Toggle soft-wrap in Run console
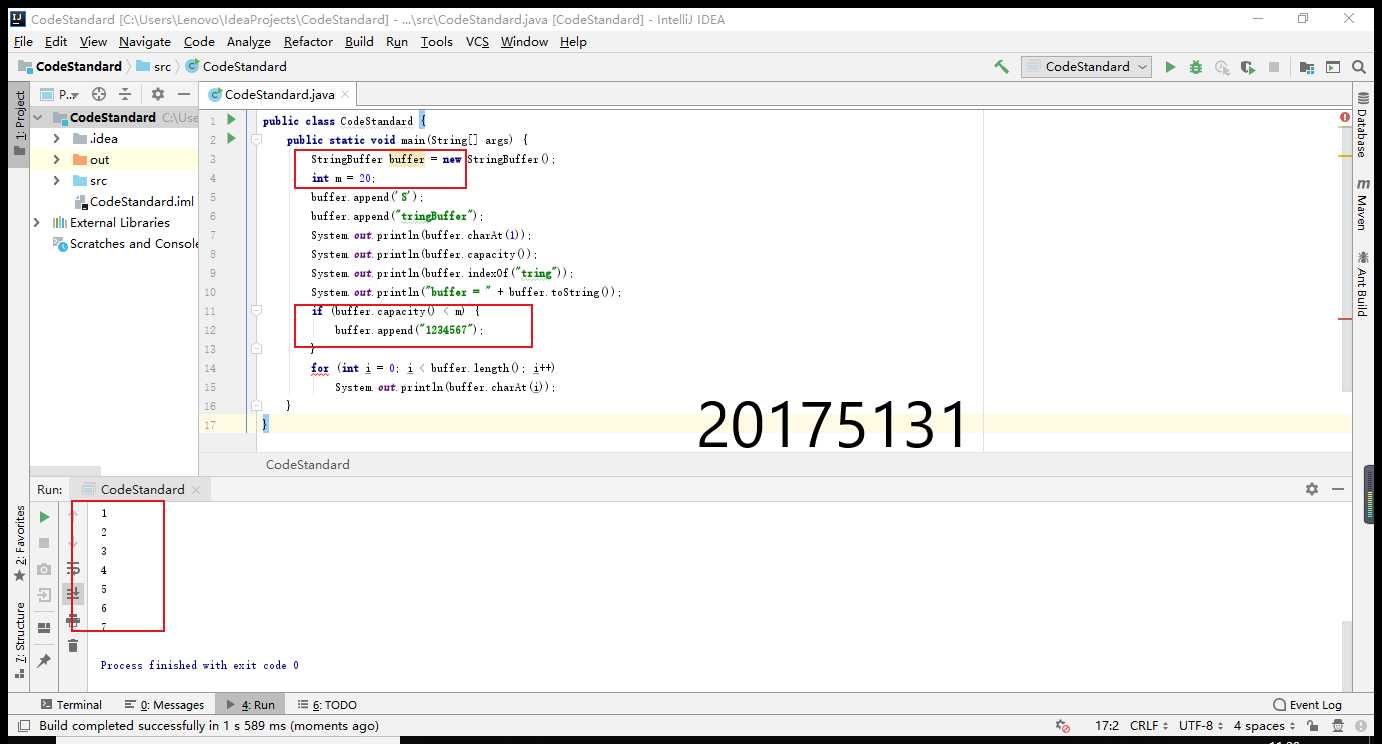 tap(73, 568)
